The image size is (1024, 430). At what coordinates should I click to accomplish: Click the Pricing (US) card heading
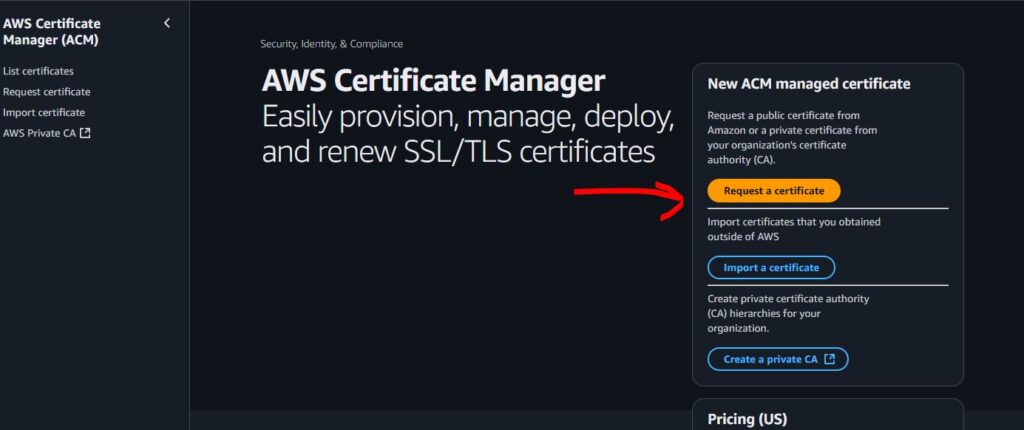(x=747, y=419)
